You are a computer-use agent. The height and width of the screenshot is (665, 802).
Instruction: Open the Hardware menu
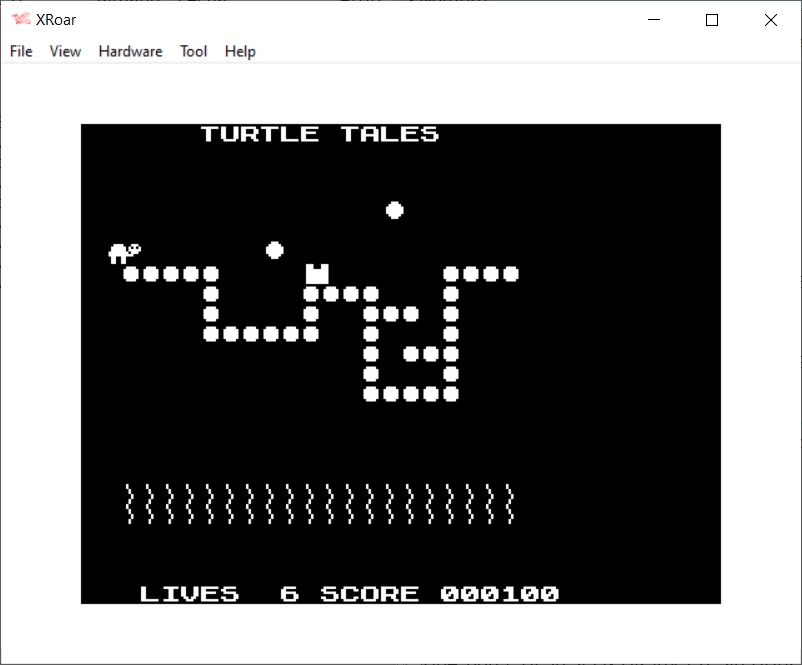point(130,51)
